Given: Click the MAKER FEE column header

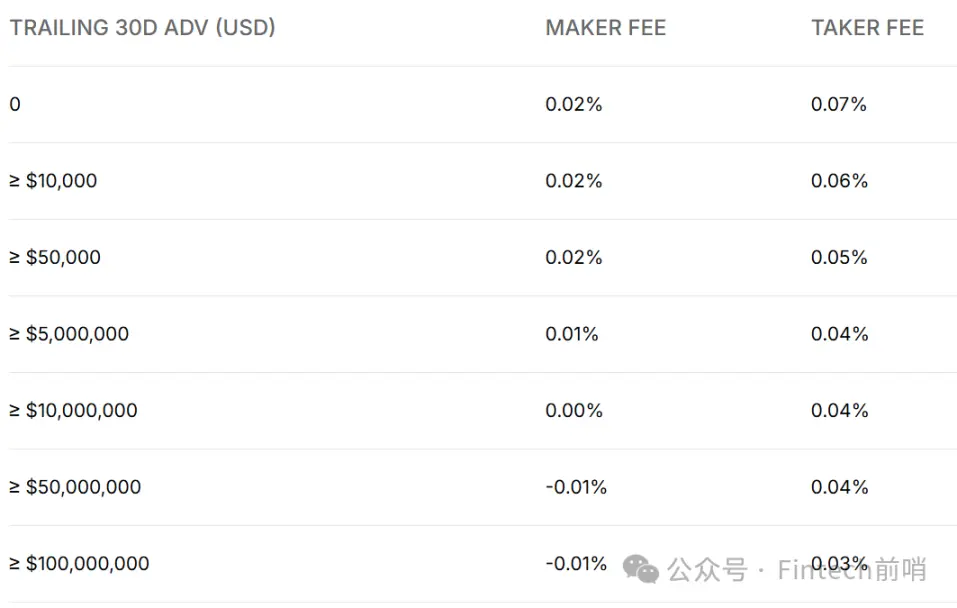Looking at the screenshot, I should (605, 28).
